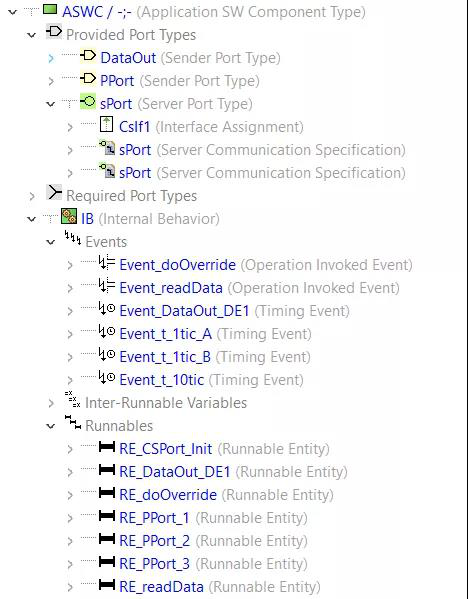The width and height of the screenshot is (468, 599).
Task: Click the green ASWC component type icon
Action: pos(50,10)
